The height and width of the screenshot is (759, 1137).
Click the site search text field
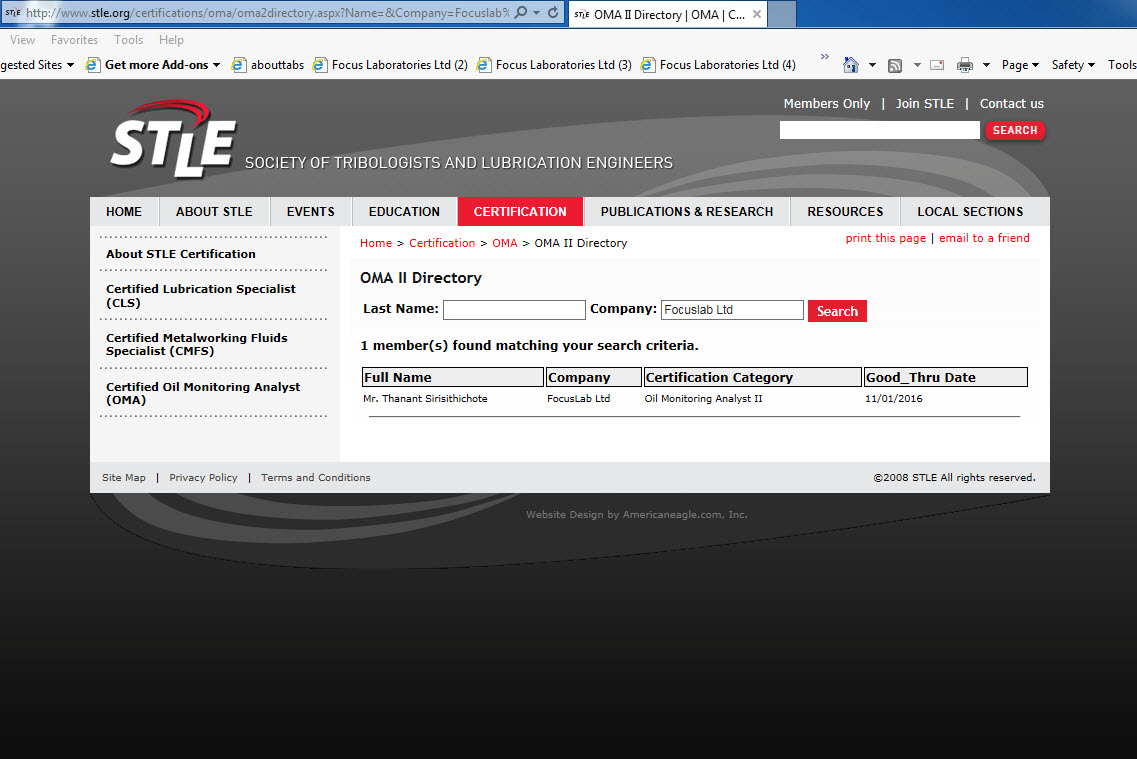pyautogui.click(x=880, y=130)
